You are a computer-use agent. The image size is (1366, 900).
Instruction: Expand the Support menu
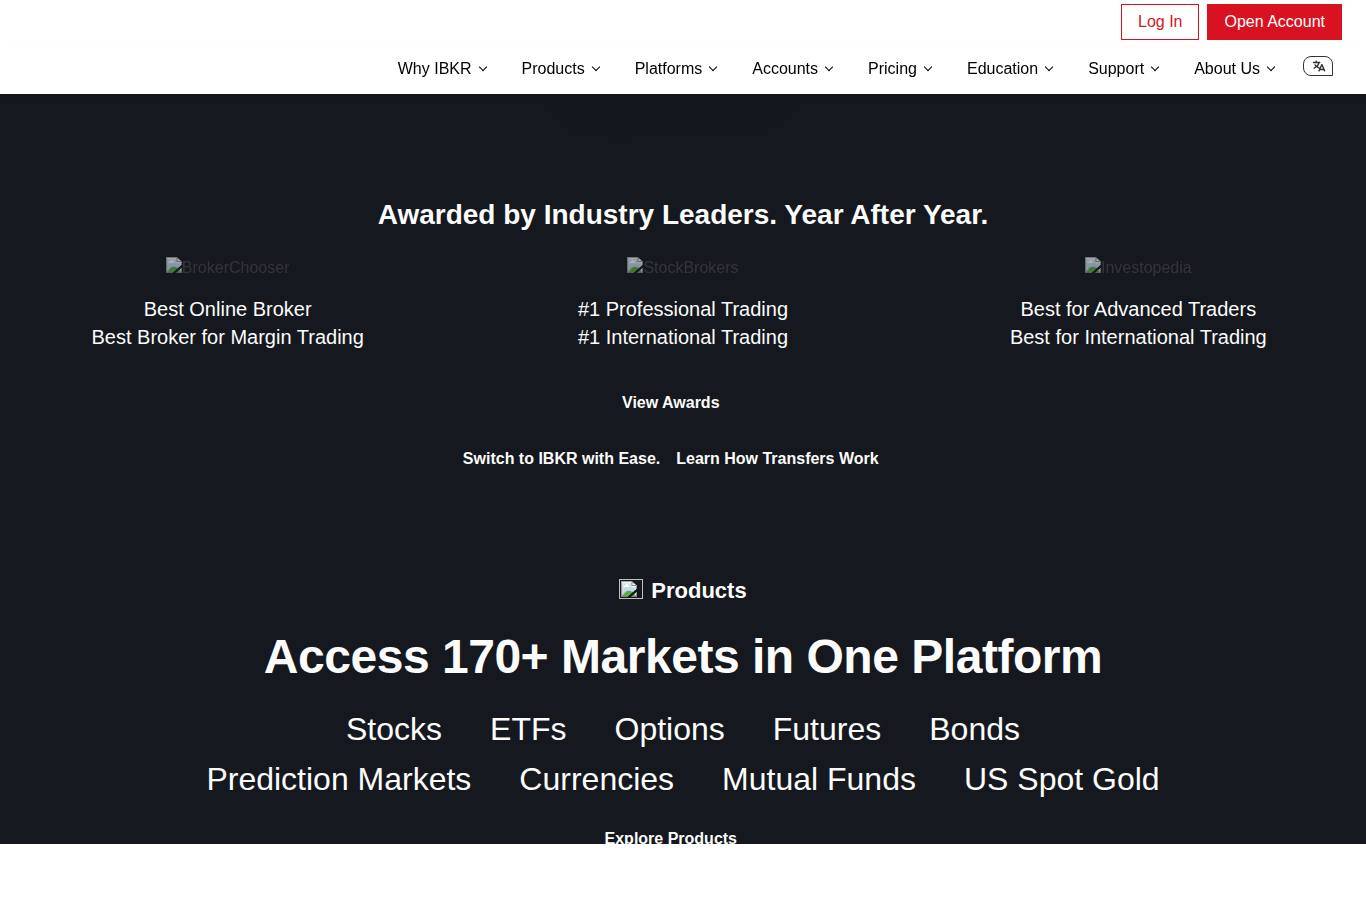pyautogui.click(x=1124, y=68)
